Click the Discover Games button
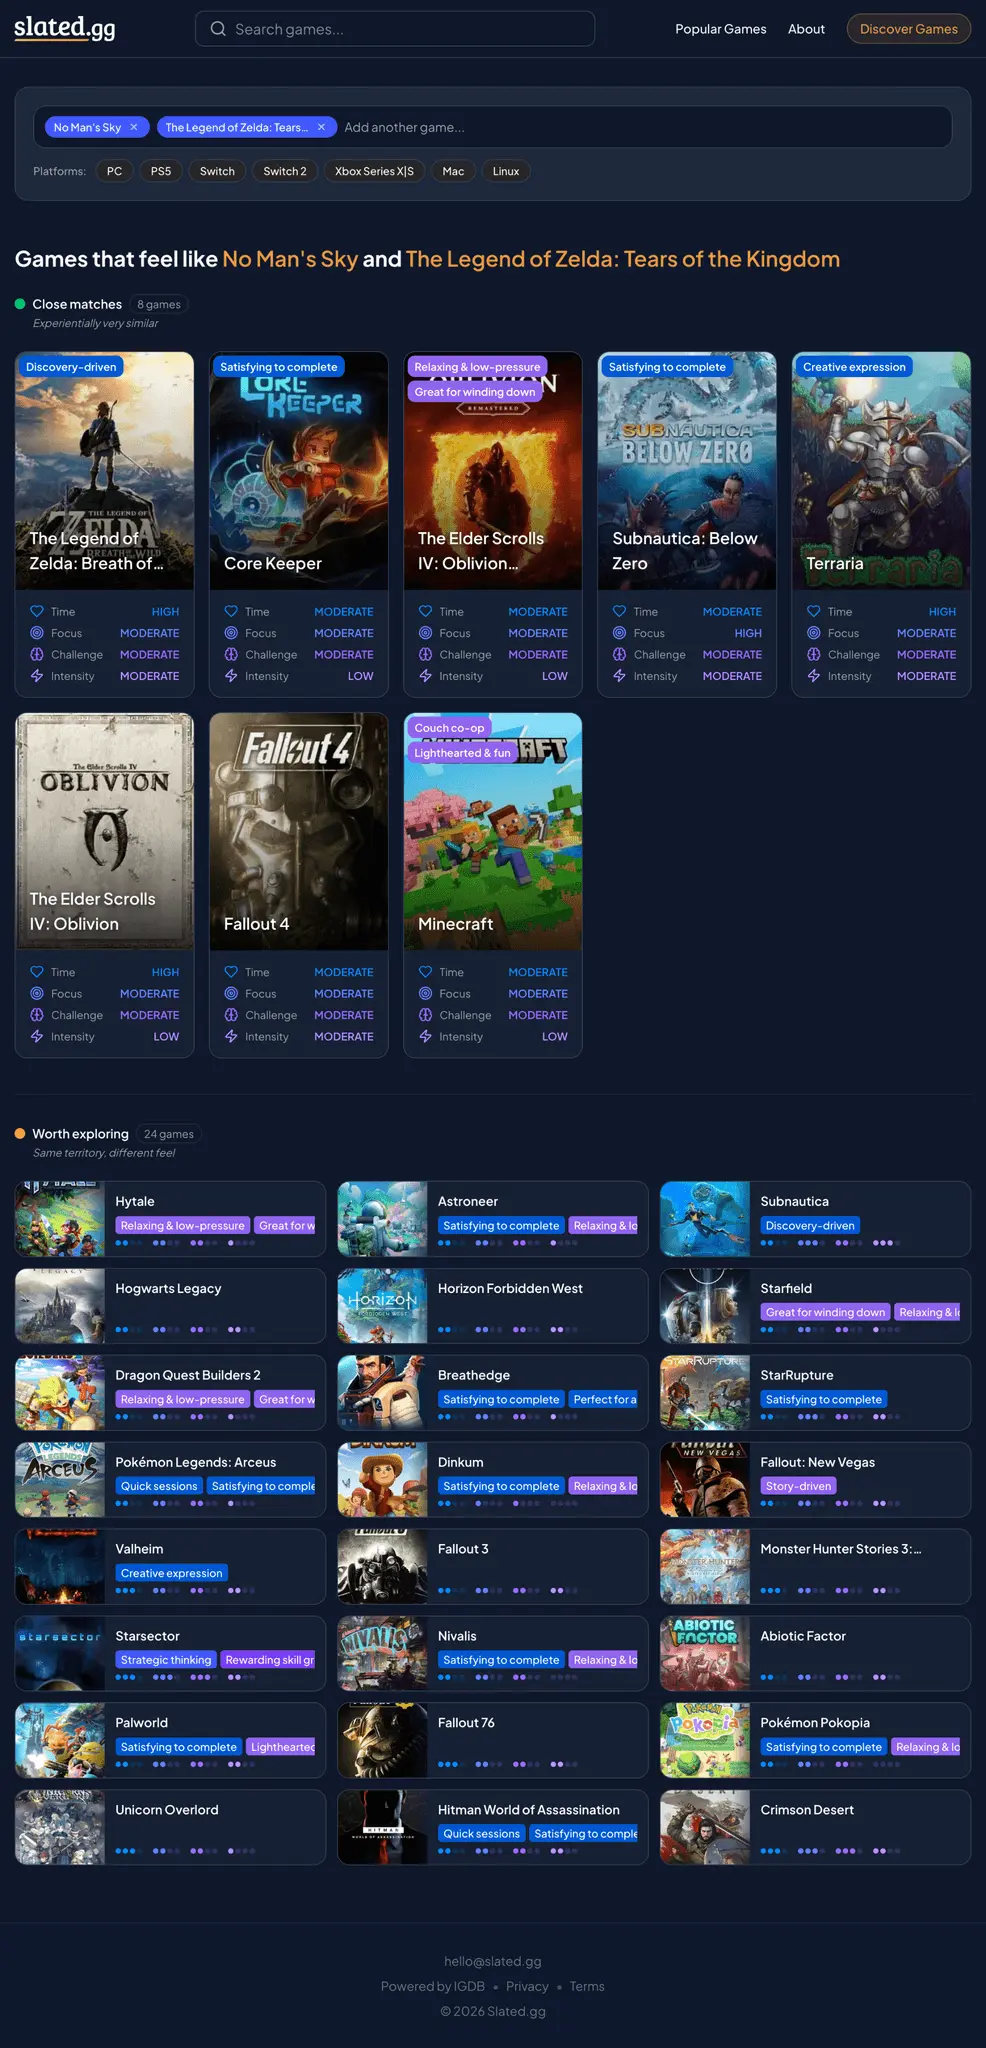The width and height of the screenshot is (986, 2048). pyautogui.click(x=909, y=29)
